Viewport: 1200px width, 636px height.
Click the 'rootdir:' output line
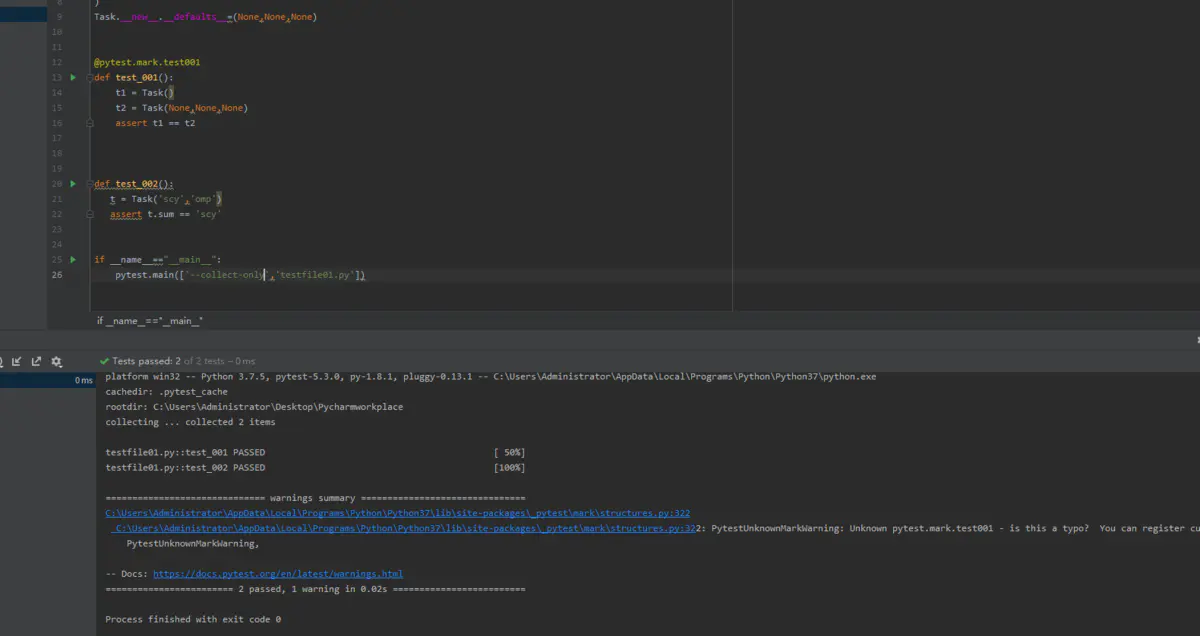tap(254, 407)
